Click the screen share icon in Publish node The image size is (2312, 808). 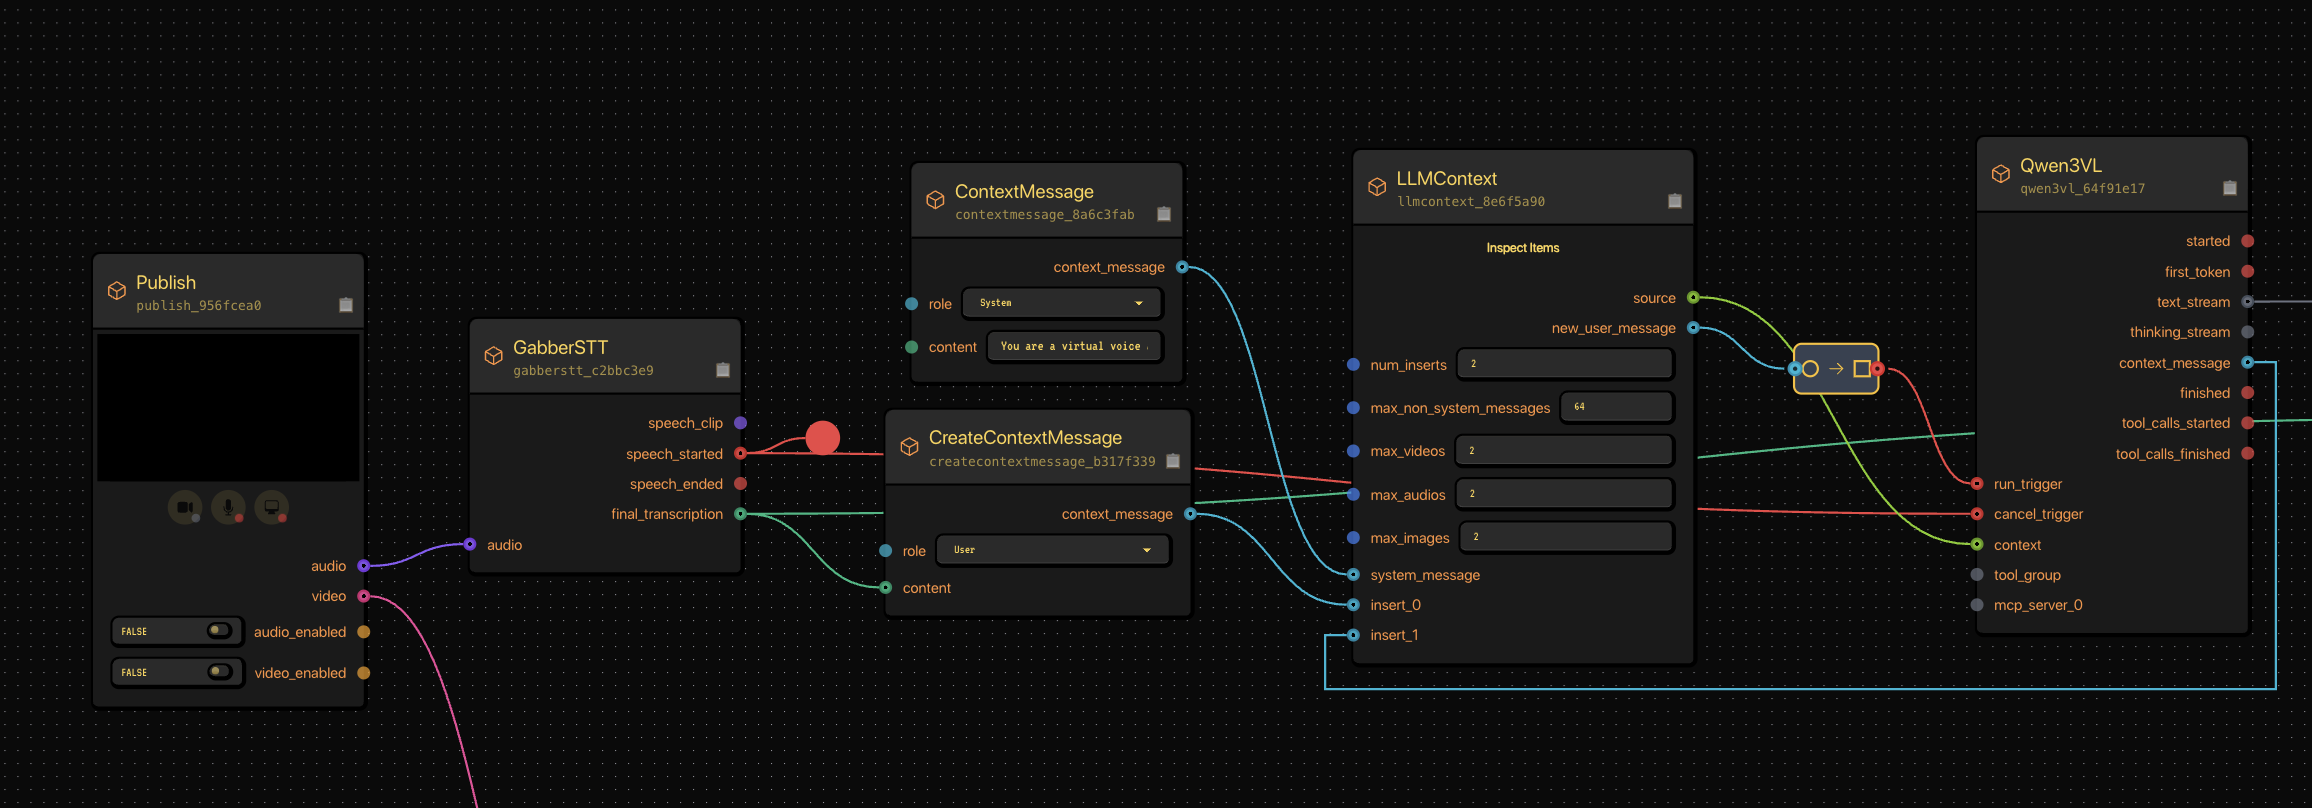(271, 507)
